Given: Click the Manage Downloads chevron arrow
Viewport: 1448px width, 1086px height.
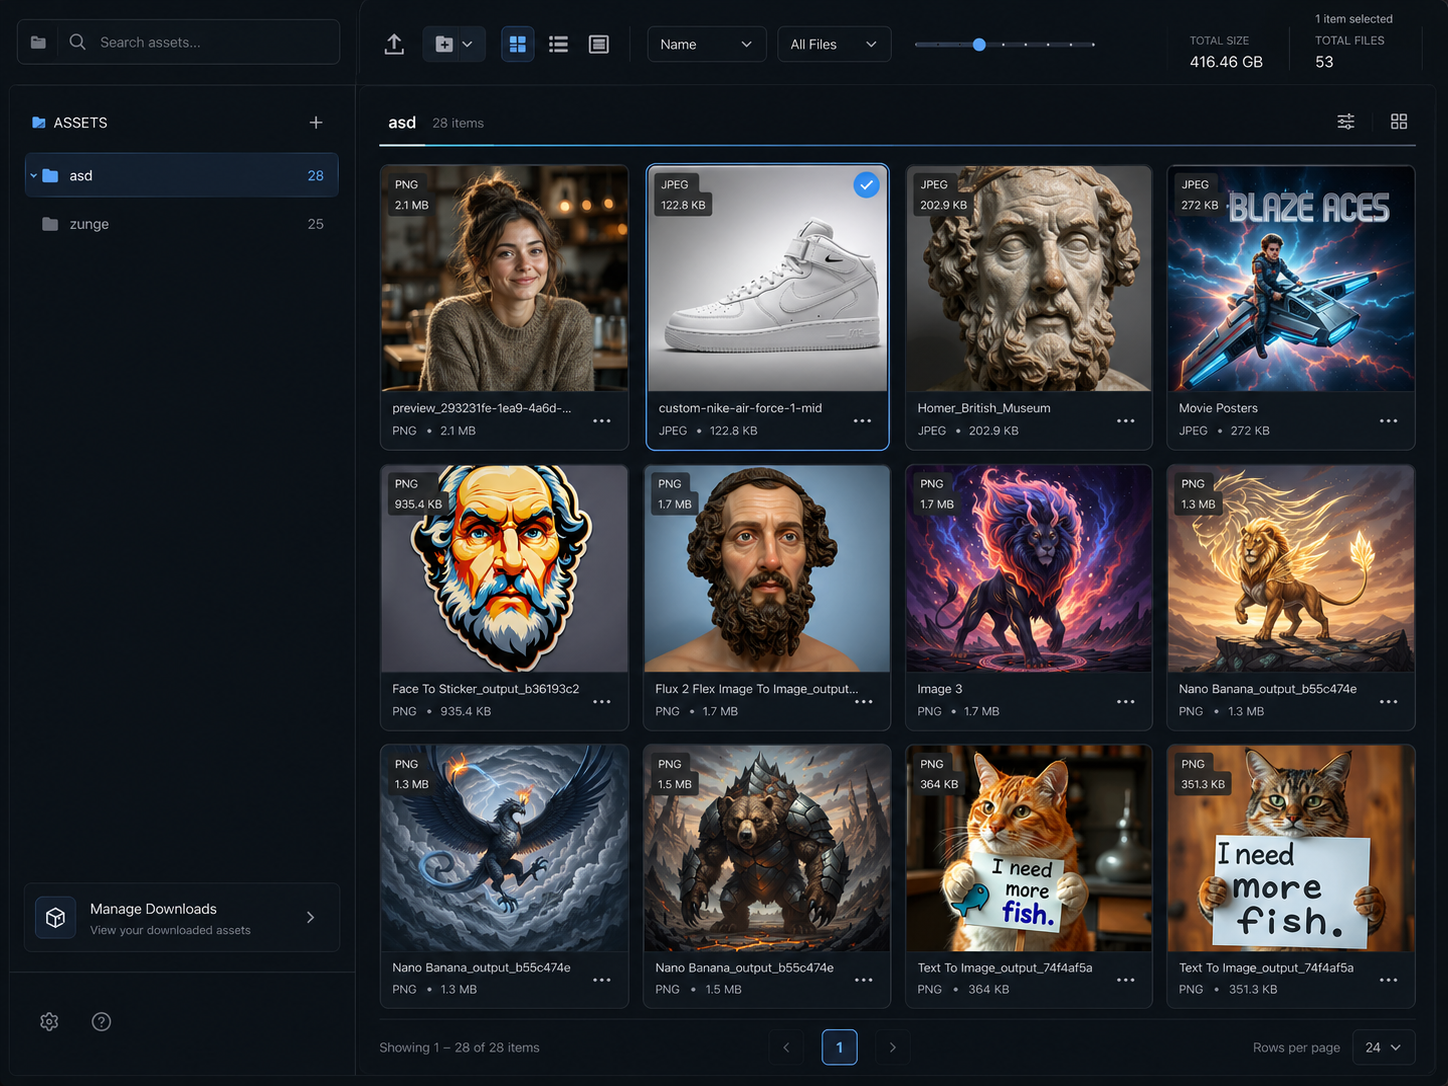Looking at the screenshot, I should [310, 917].
